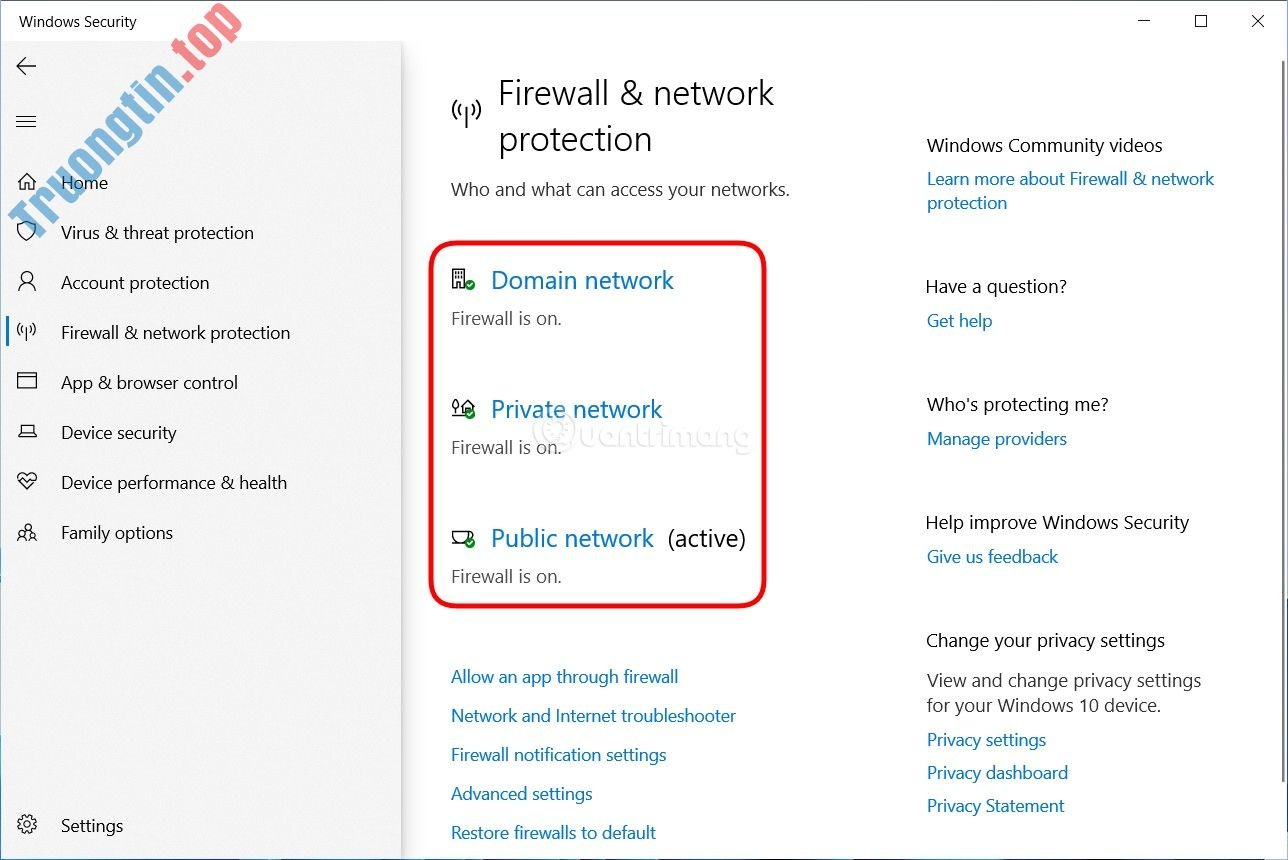Click the Device security laptop icon
The width and height of the screenshot is (1288, 860).
click(x=27, y=432)
